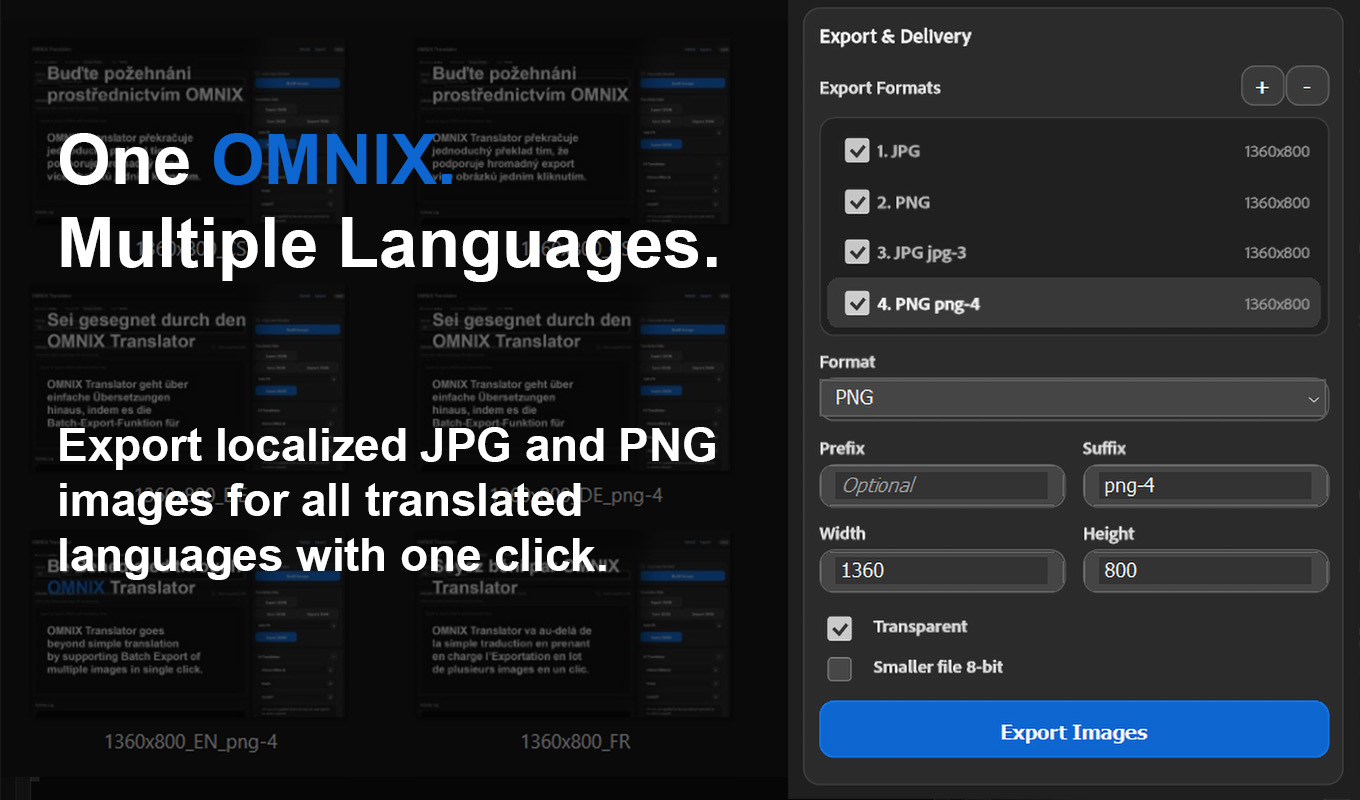The width and height of the screenshot is (1360, 800).
Task: Disable the Transparent checkbox
Action: [839, 628]
